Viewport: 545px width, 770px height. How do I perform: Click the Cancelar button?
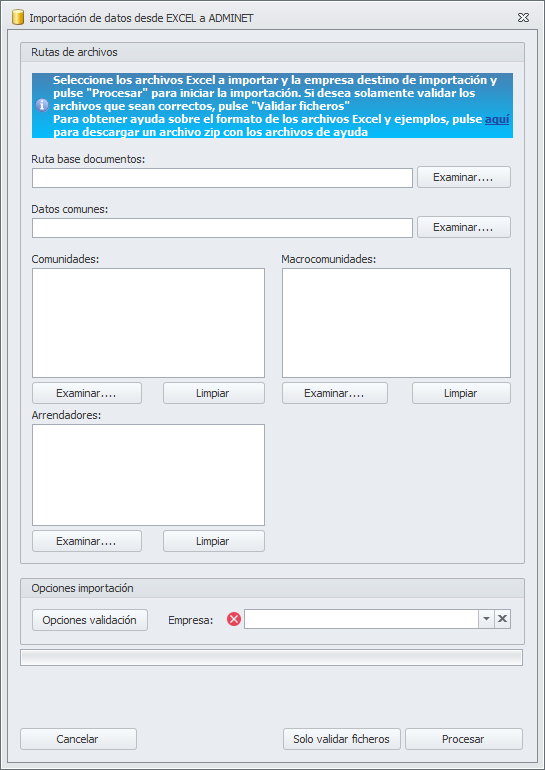79,739
